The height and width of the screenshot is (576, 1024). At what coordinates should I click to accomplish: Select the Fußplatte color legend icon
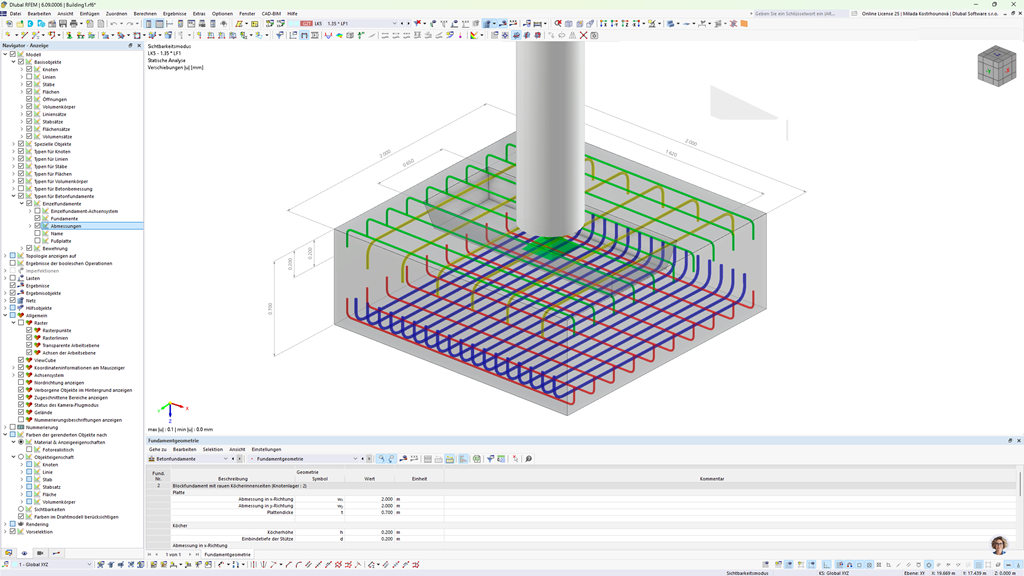point(46,241)
